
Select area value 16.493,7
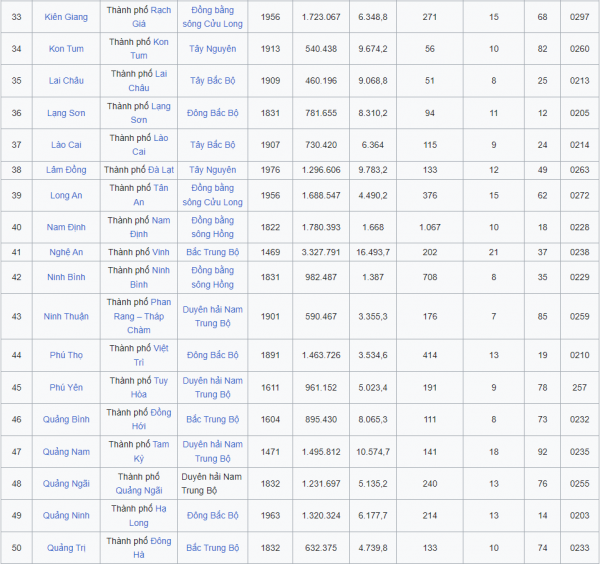click(x=373, y=252)
